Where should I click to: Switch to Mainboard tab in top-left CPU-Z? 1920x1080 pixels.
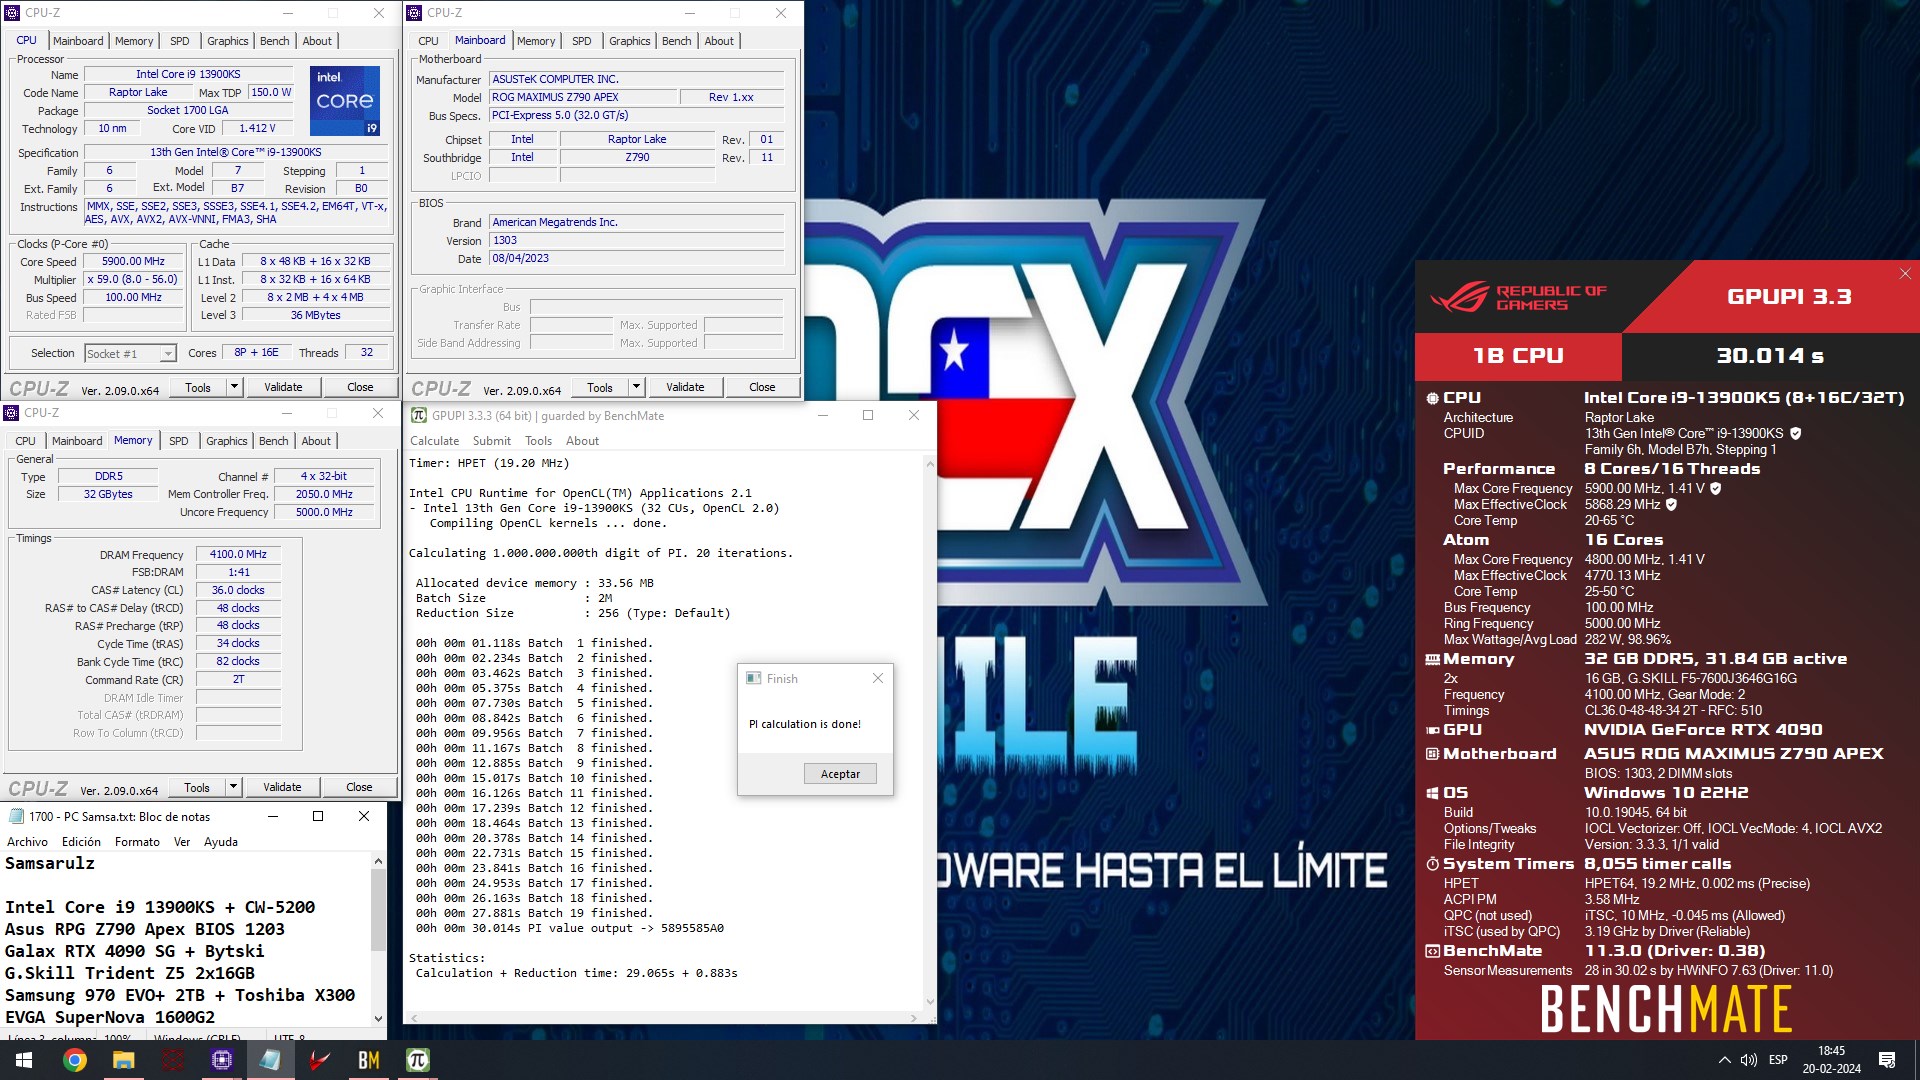point(78,41)
